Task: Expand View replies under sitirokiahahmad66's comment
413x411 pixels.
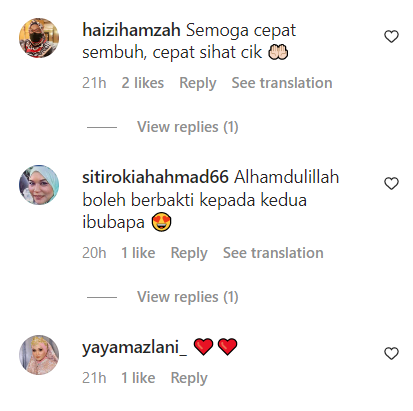Action: (x=188, y=297)
